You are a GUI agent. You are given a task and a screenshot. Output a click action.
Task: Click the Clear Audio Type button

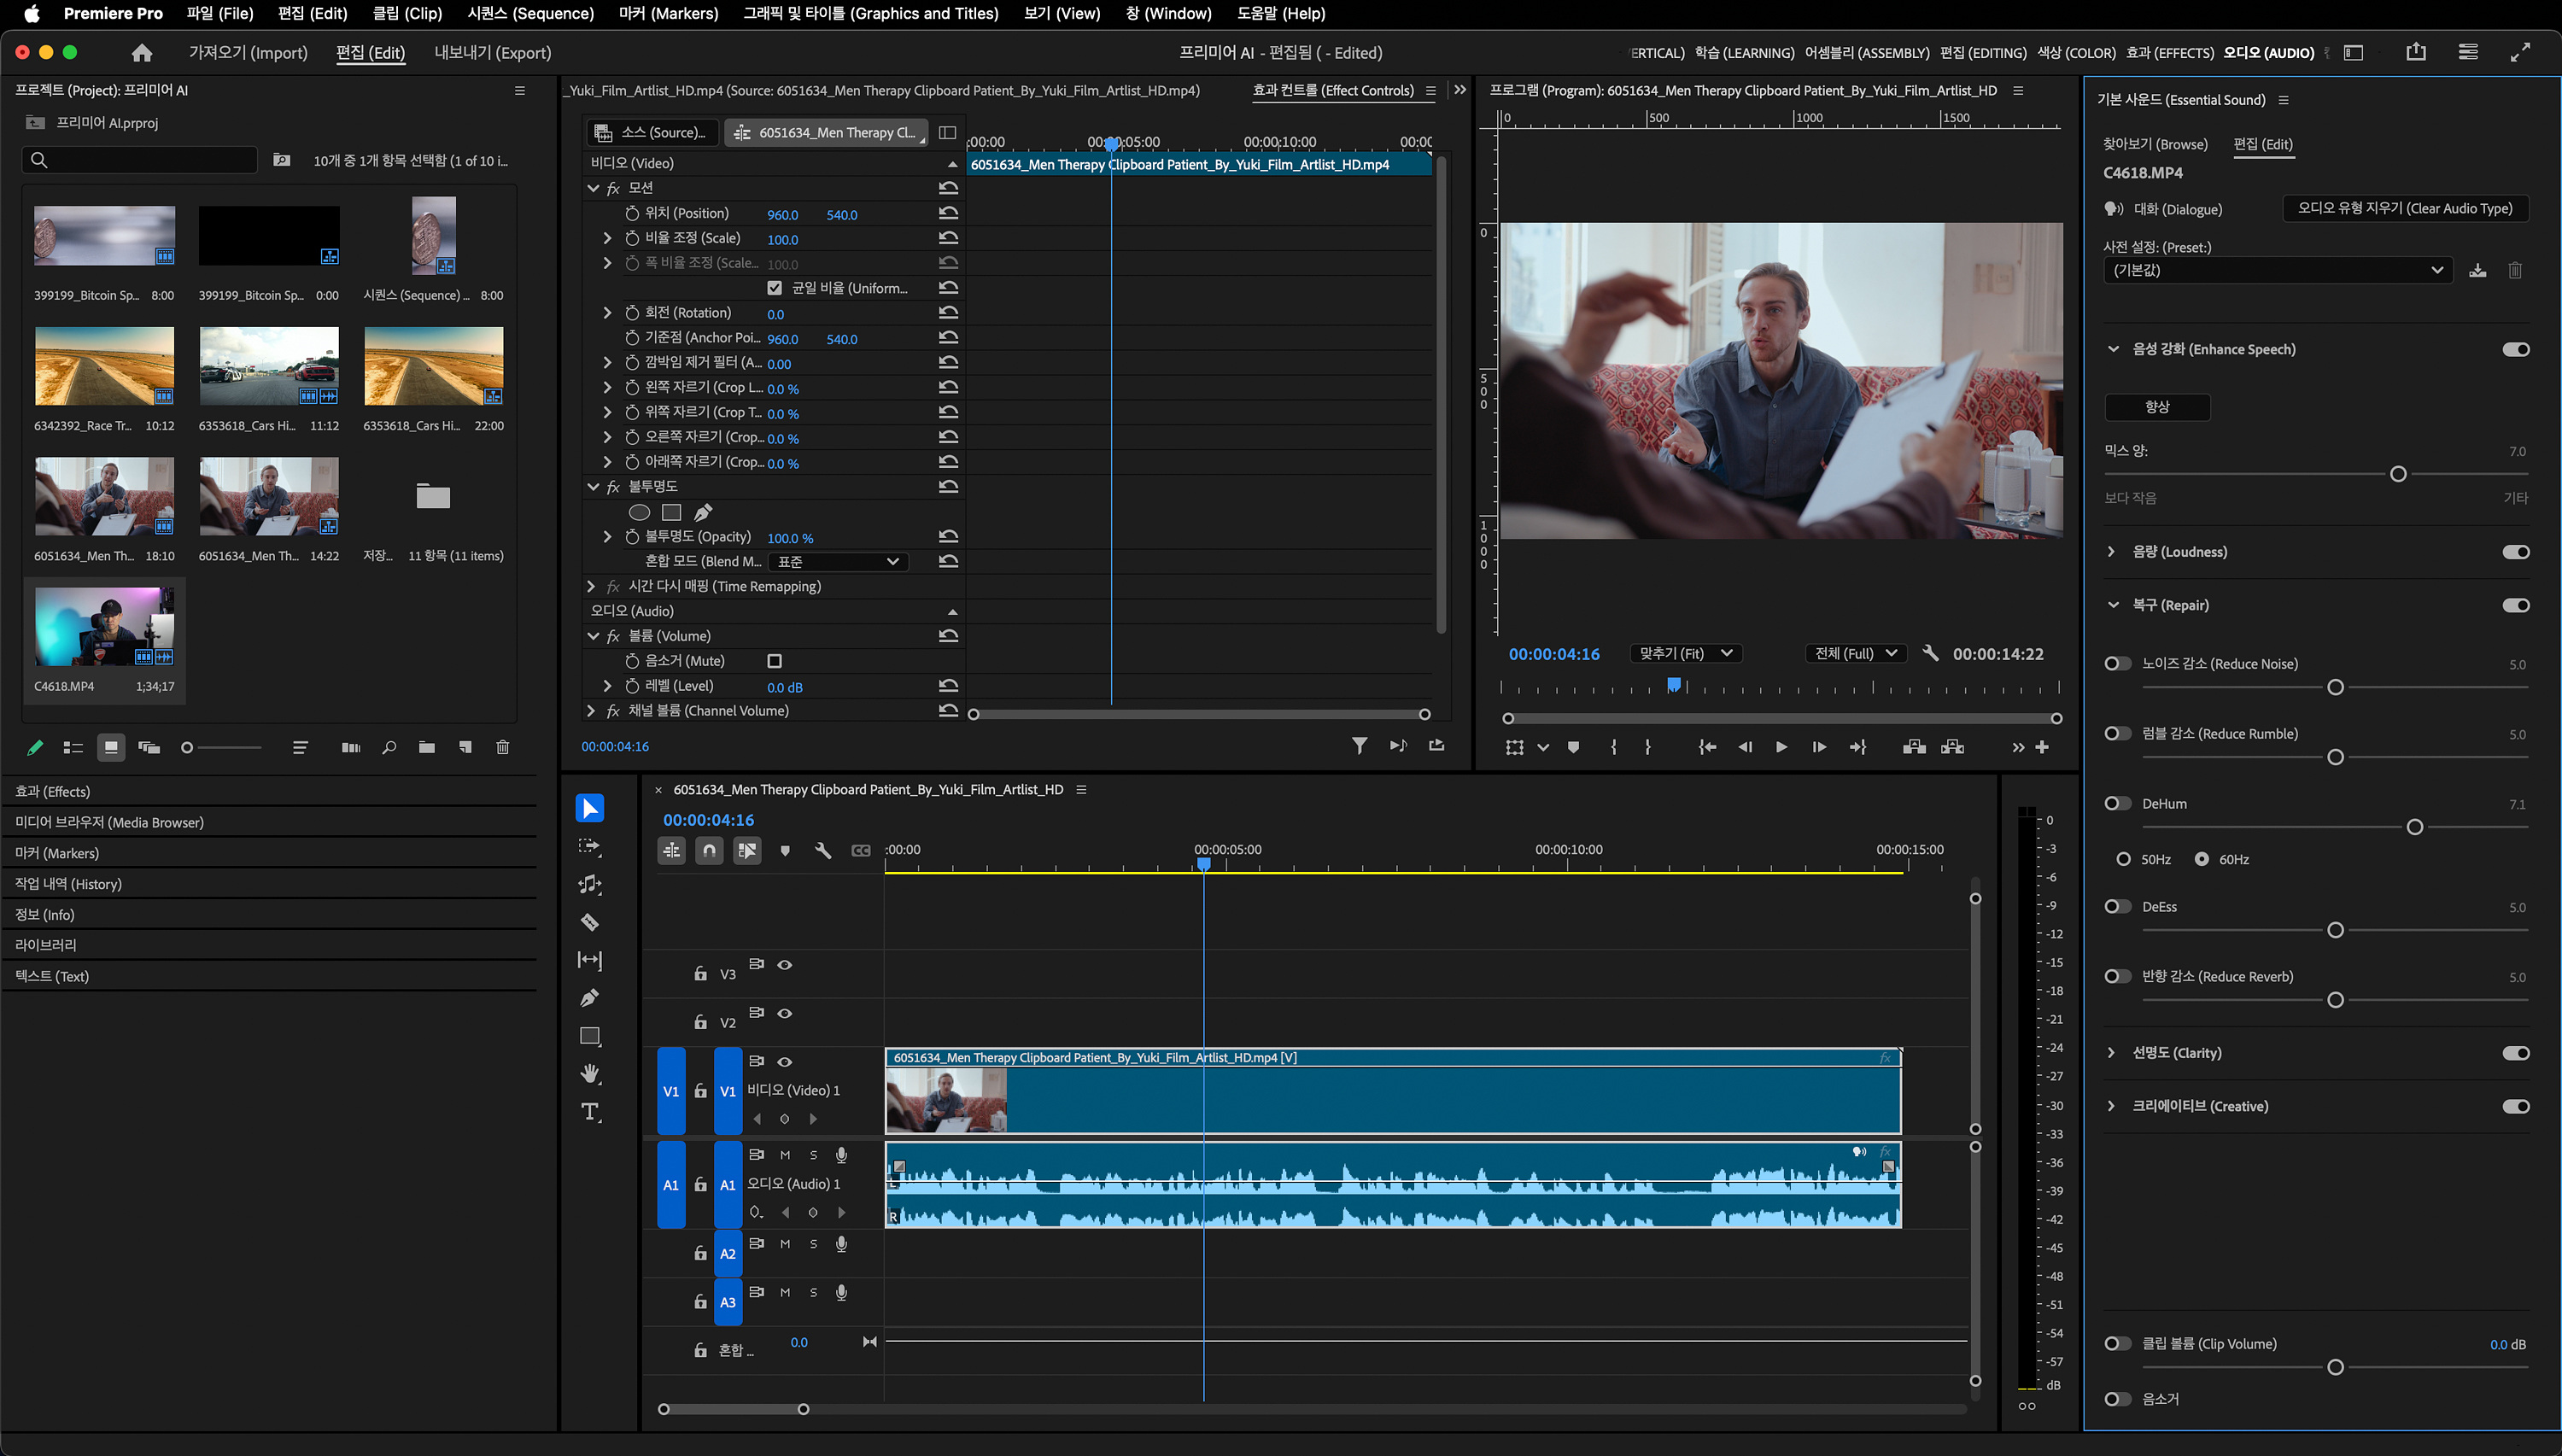[2404, 208]
